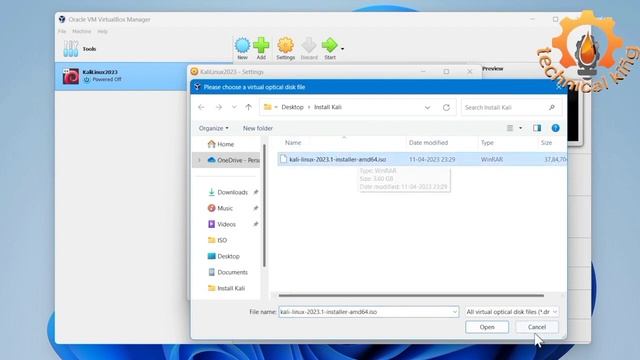Open the Start button dropdown arrow

point(342,49)
